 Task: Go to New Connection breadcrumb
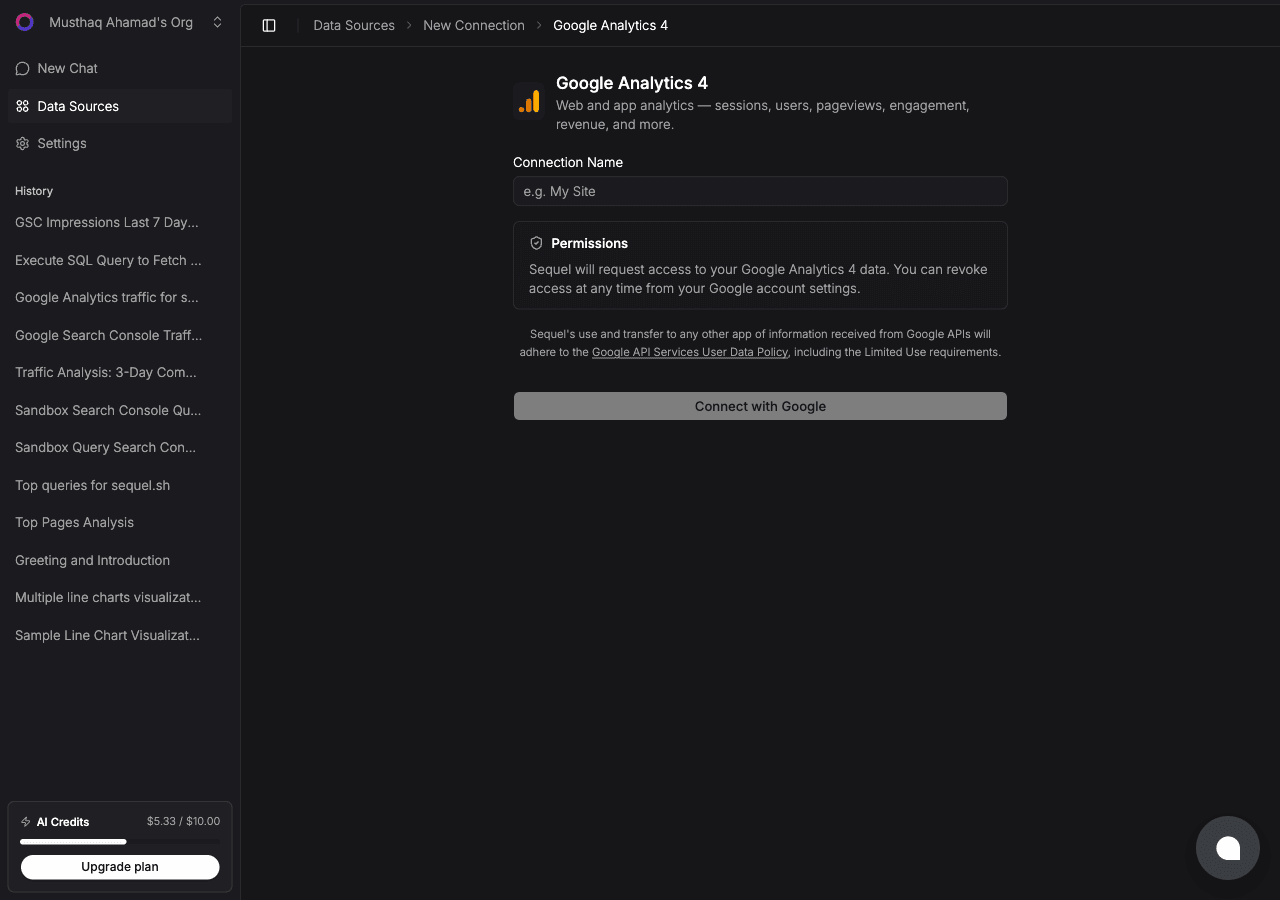coord(474,25)
